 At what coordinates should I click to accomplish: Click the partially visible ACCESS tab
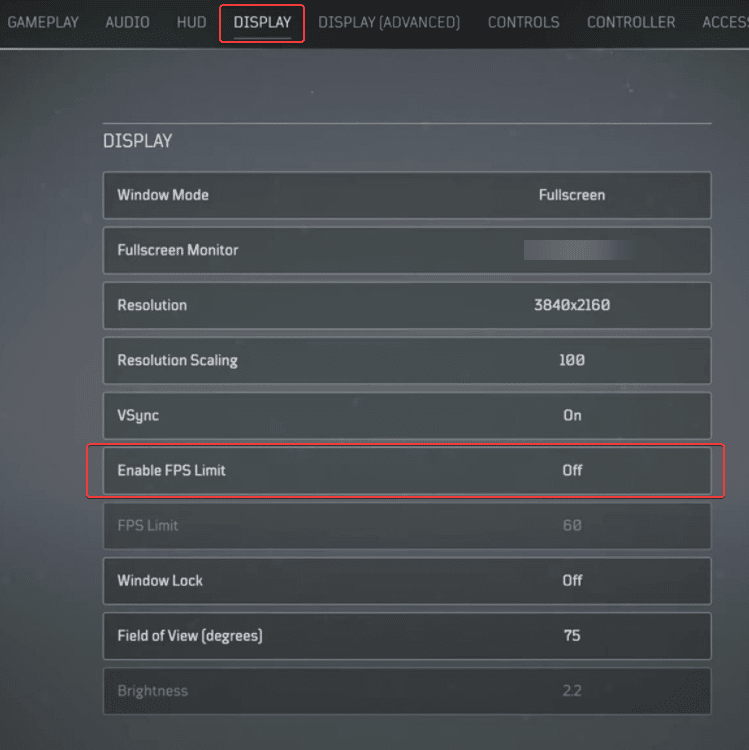click(x=724, y=22)
